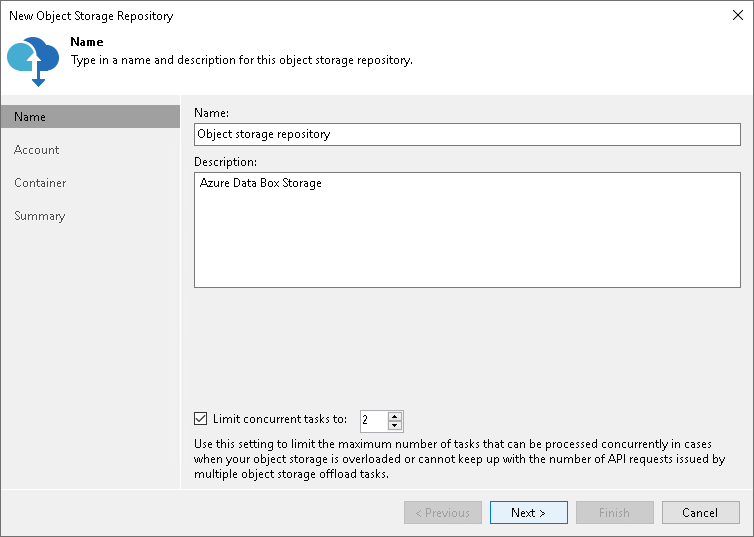Toggle the Limit concurrent tasks checkbox
The height and width of the screenshot is (537, 754).
click(200, 419)
